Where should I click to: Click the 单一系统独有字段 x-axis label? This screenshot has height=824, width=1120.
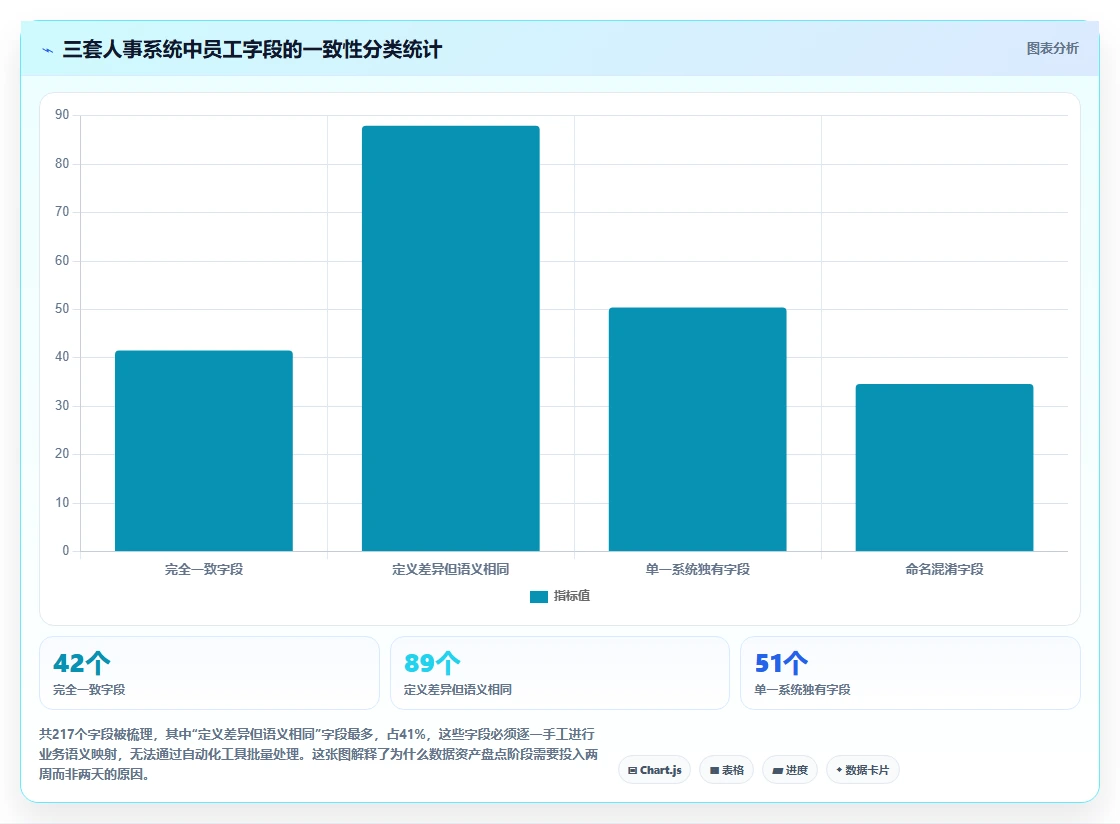point(698,569)
